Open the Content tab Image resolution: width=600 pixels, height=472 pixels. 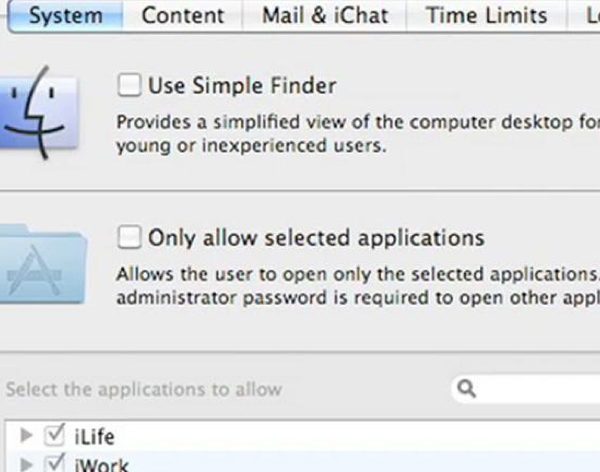[183, 15]
